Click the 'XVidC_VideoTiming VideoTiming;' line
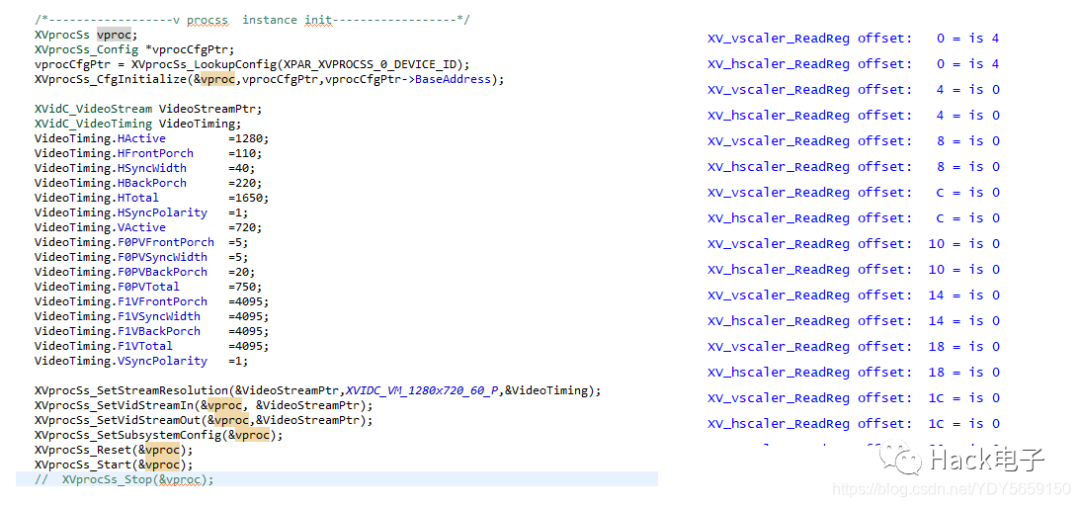Viewport: 1080px width, 507px height. pos(138,124)
